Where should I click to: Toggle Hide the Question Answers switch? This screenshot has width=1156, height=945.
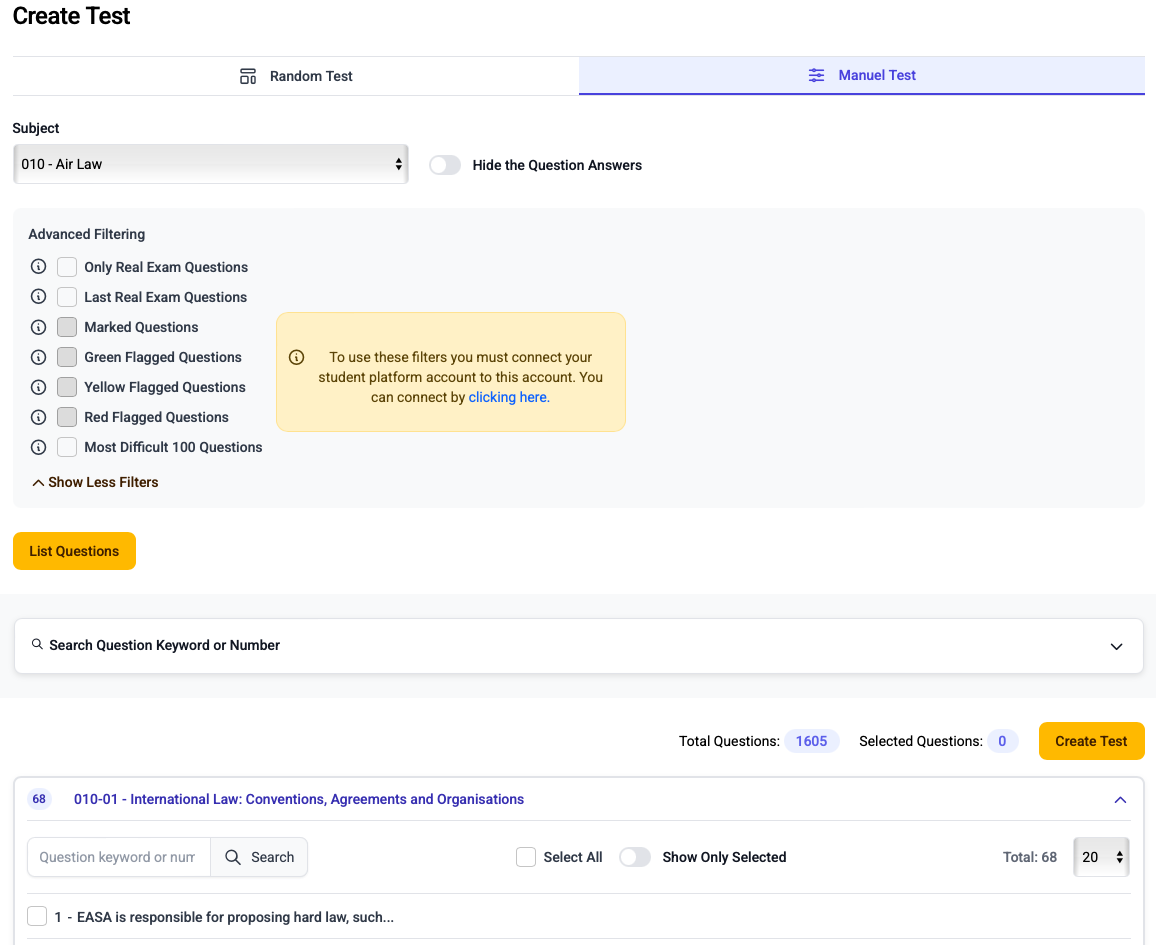coord(445,165)
